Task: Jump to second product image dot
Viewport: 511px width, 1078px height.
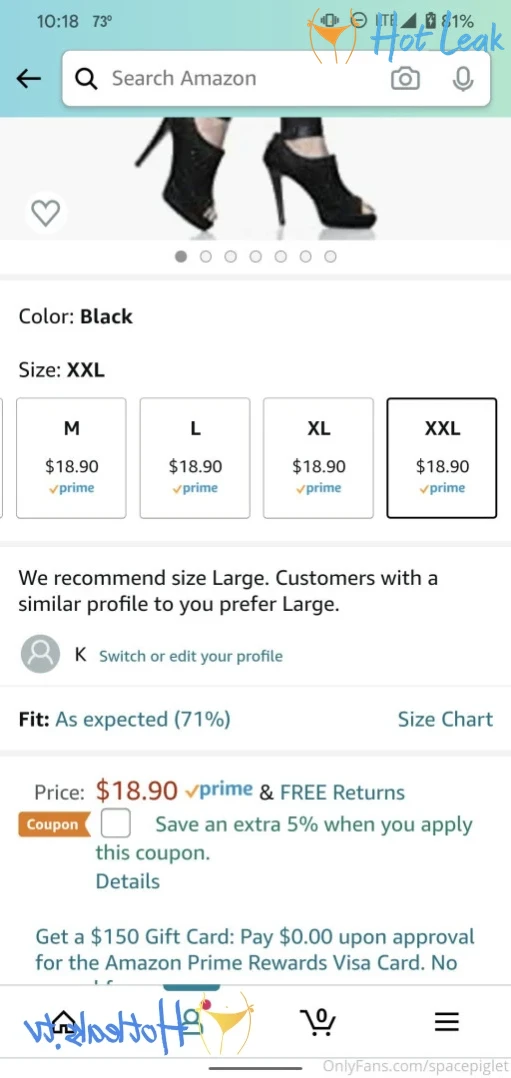Action: (x=206, y=256)
